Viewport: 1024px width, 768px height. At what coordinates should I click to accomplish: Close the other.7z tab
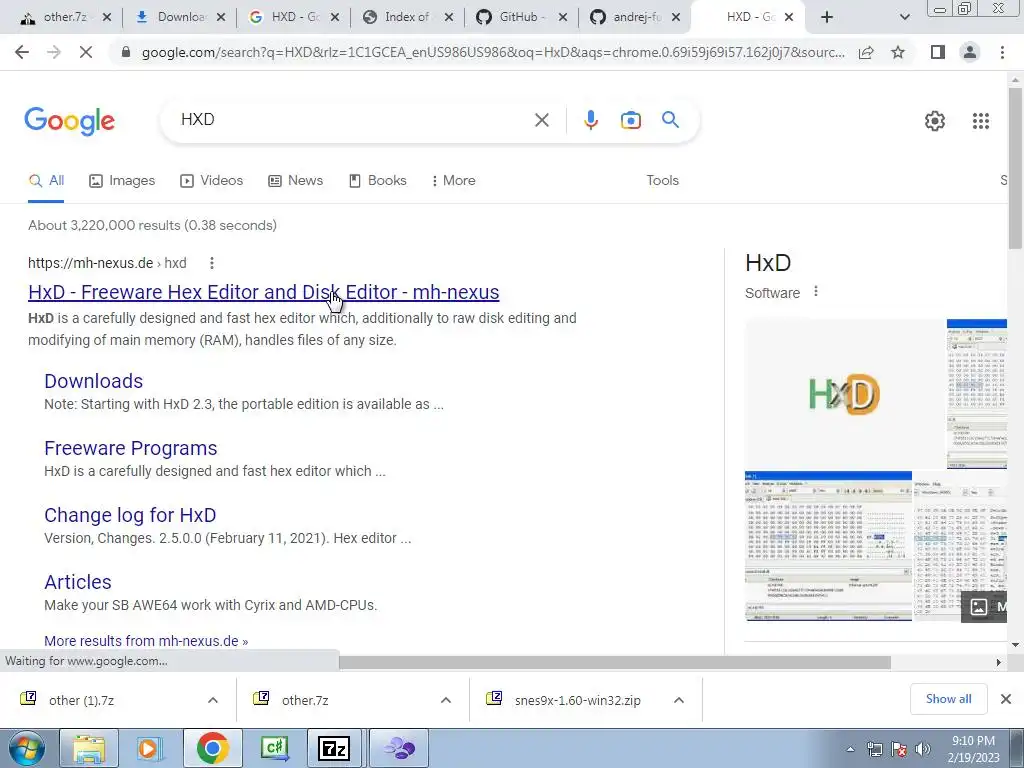[107, 17]
